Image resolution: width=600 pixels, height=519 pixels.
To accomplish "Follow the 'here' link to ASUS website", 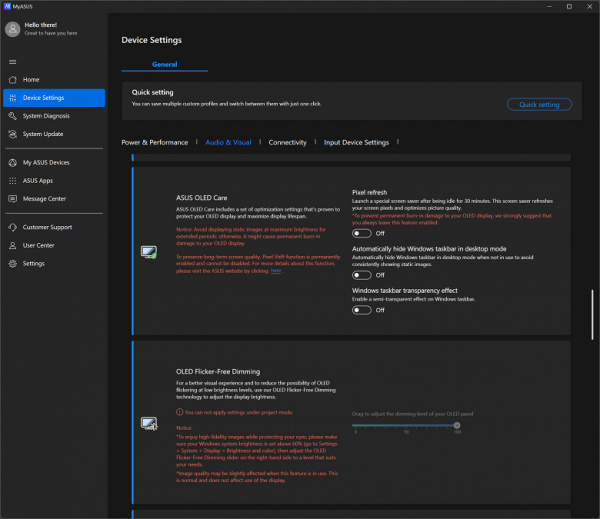I will (x=276, y=270).
